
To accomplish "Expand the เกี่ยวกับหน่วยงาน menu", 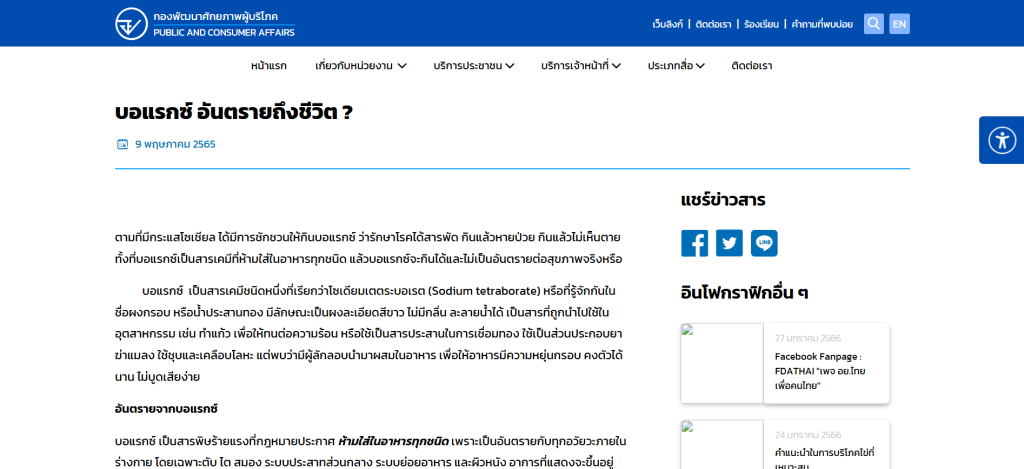I will [360, 66].
